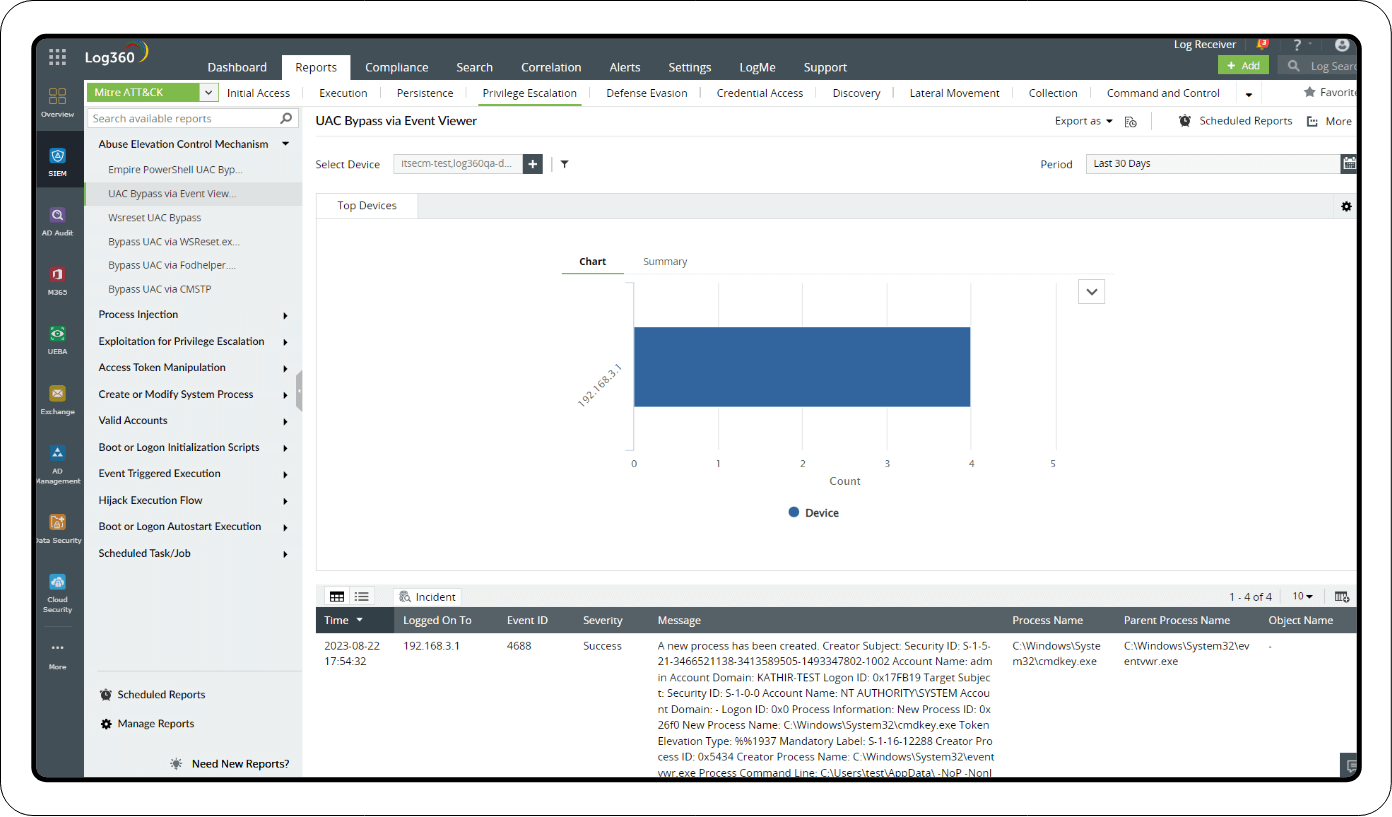Open the AD Management module

tap(57, 464)
